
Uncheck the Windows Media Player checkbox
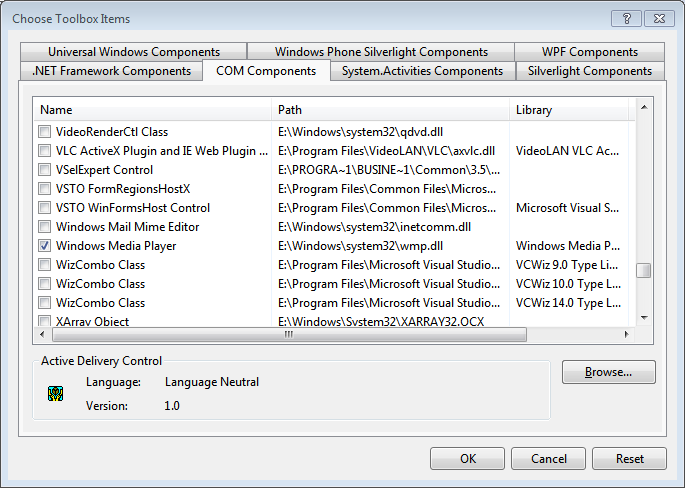point(44,246)
